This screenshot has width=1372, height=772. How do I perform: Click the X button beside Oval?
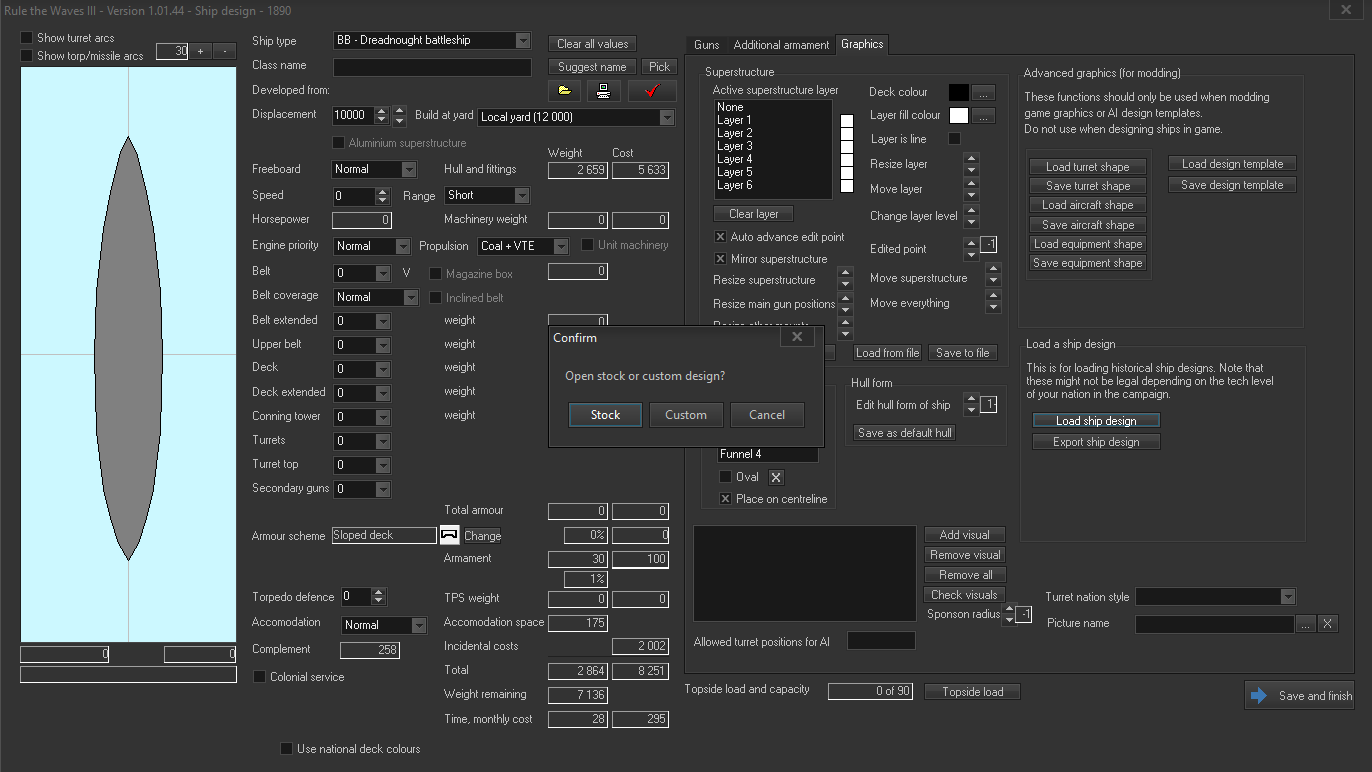click(776, 477)
